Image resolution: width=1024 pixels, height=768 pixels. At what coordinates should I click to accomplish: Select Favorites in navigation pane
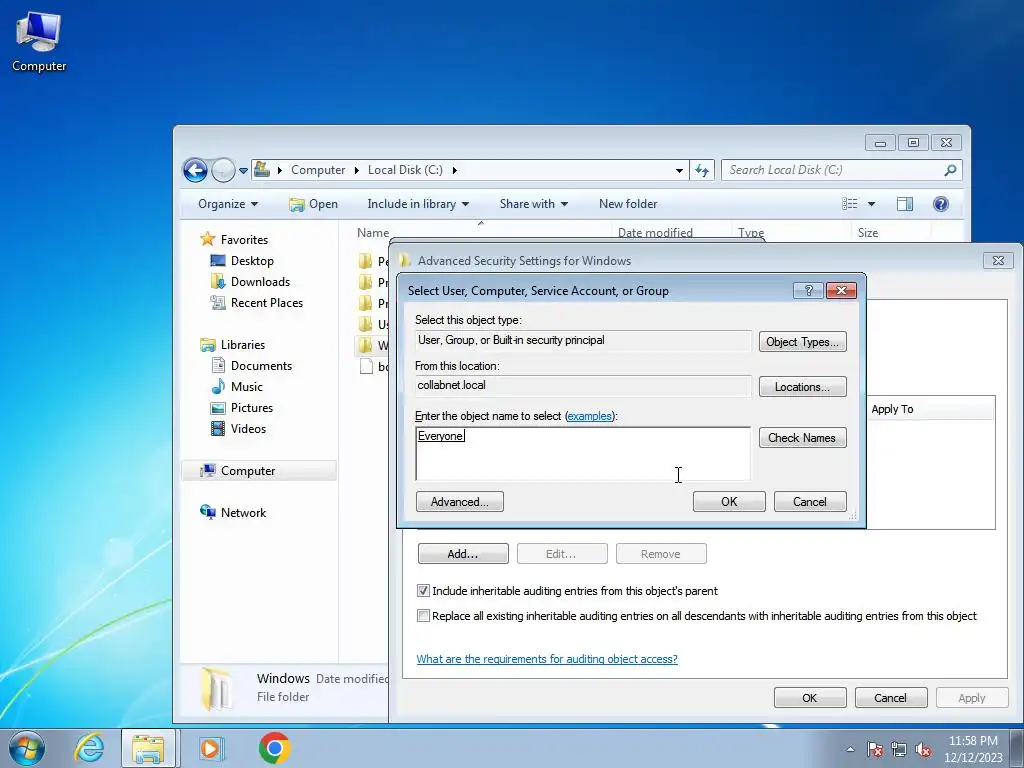click(244, 240)
